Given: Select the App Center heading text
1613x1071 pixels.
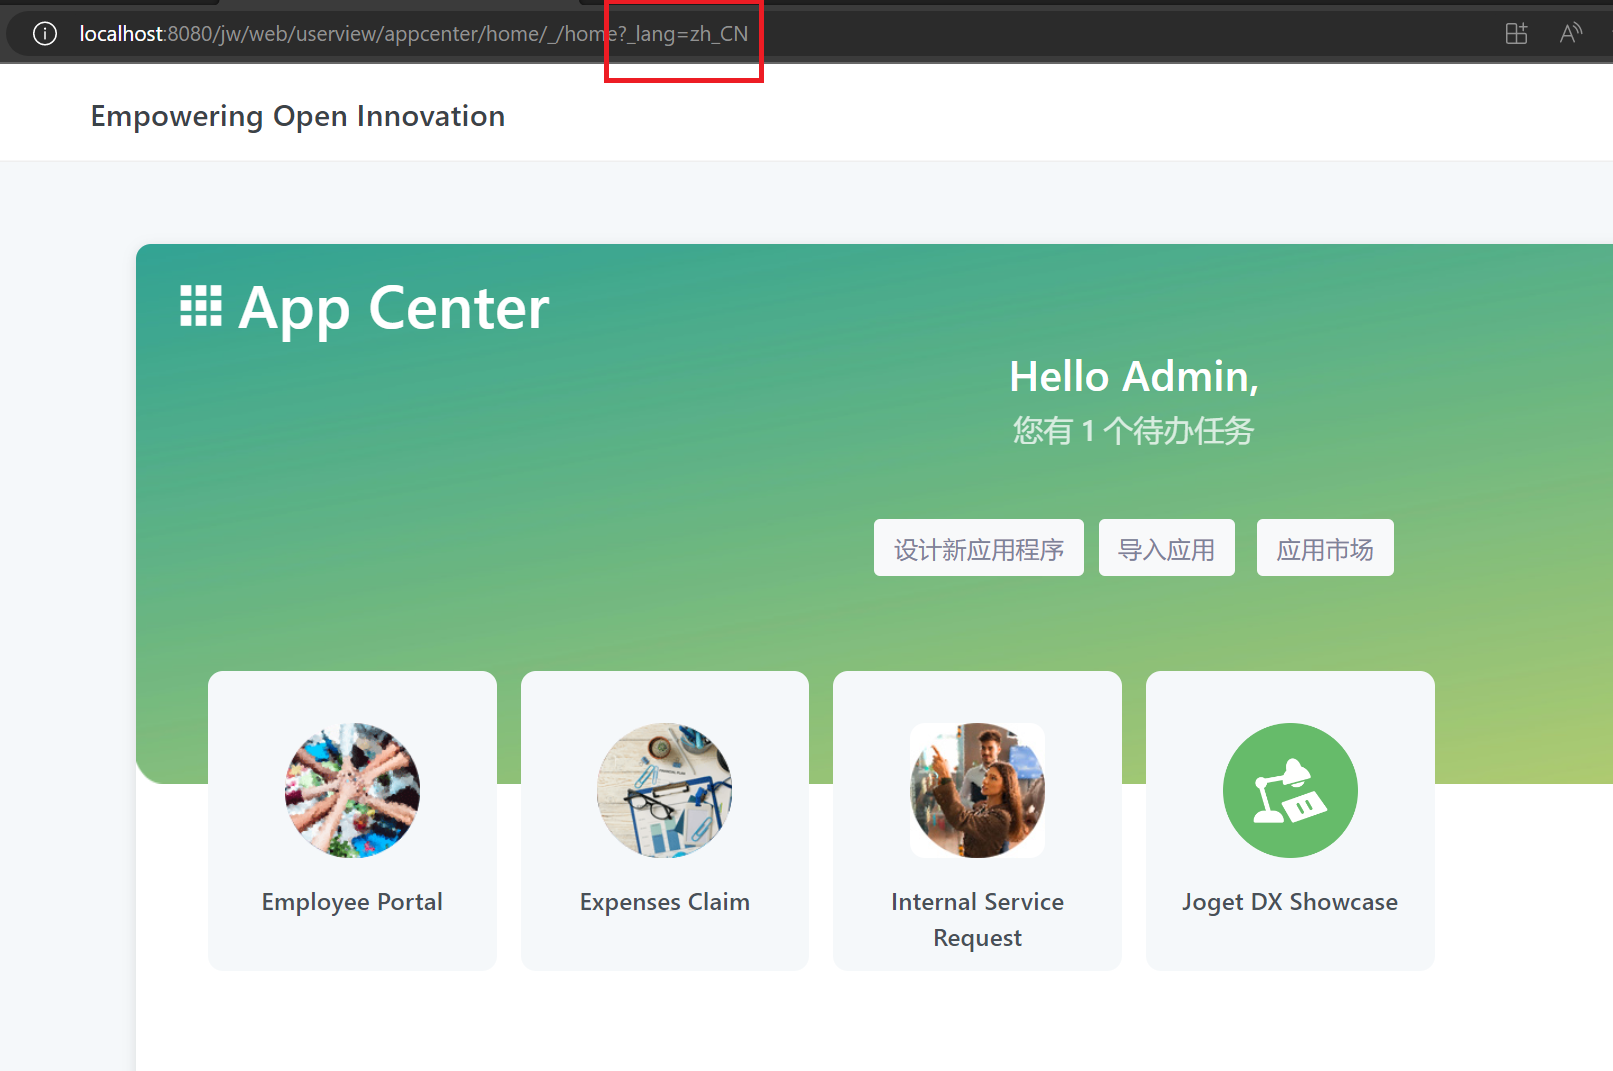Looking at the screenshot, I should click(393, 308).
